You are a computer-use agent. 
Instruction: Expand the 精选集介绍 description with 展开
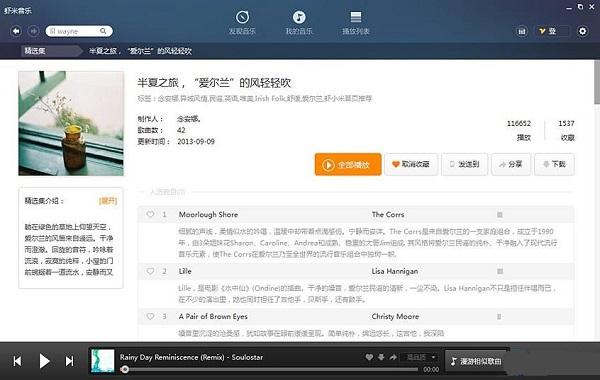(x=108, y=201)
